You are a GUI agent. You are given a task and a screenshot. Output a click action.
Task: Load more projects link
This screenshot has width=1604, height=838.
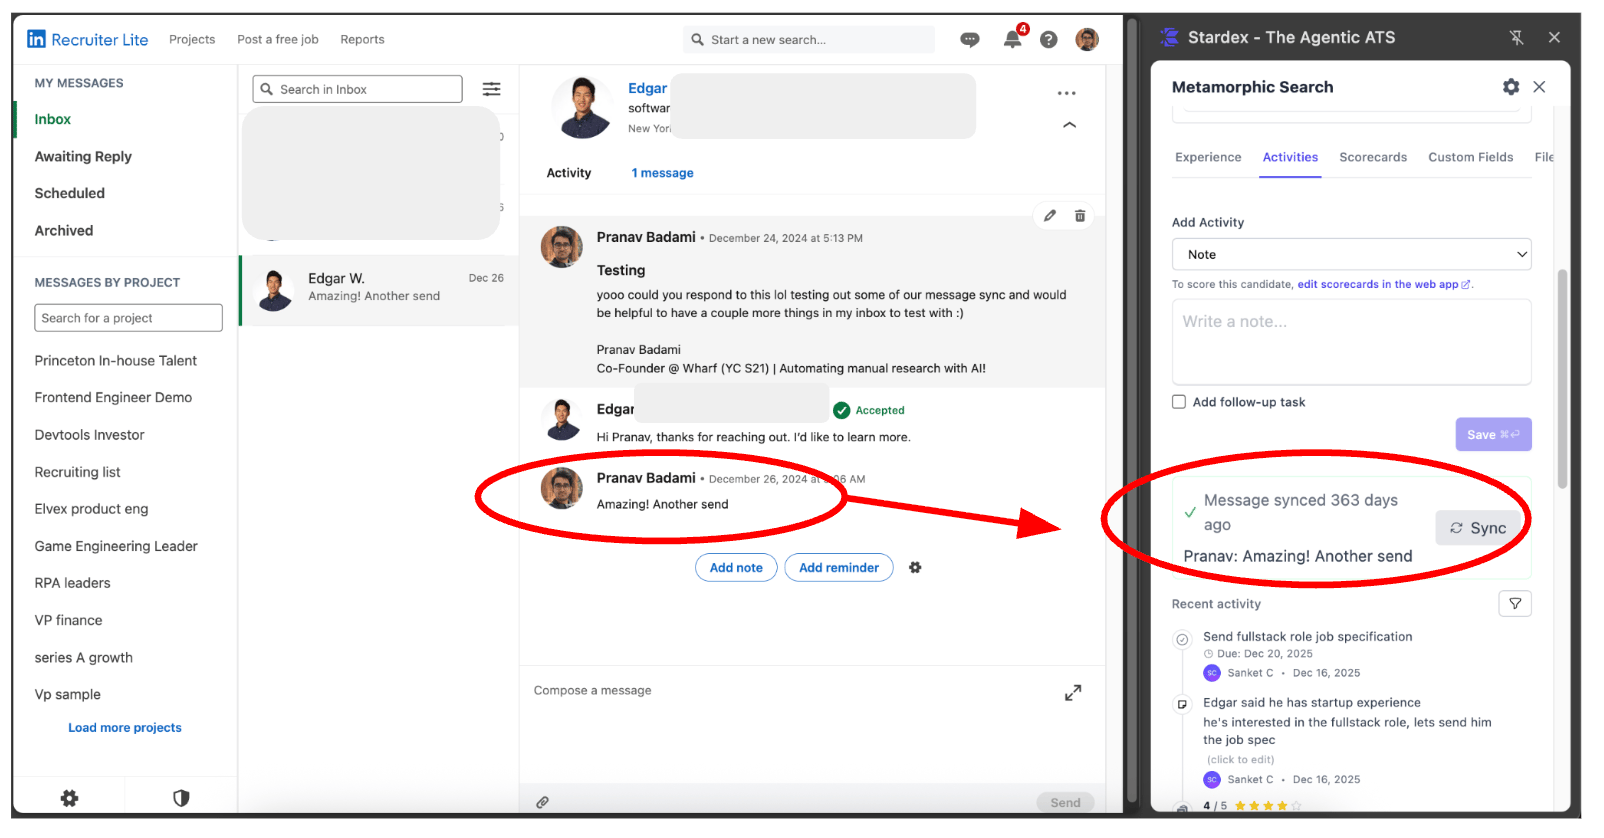(125, 728)
